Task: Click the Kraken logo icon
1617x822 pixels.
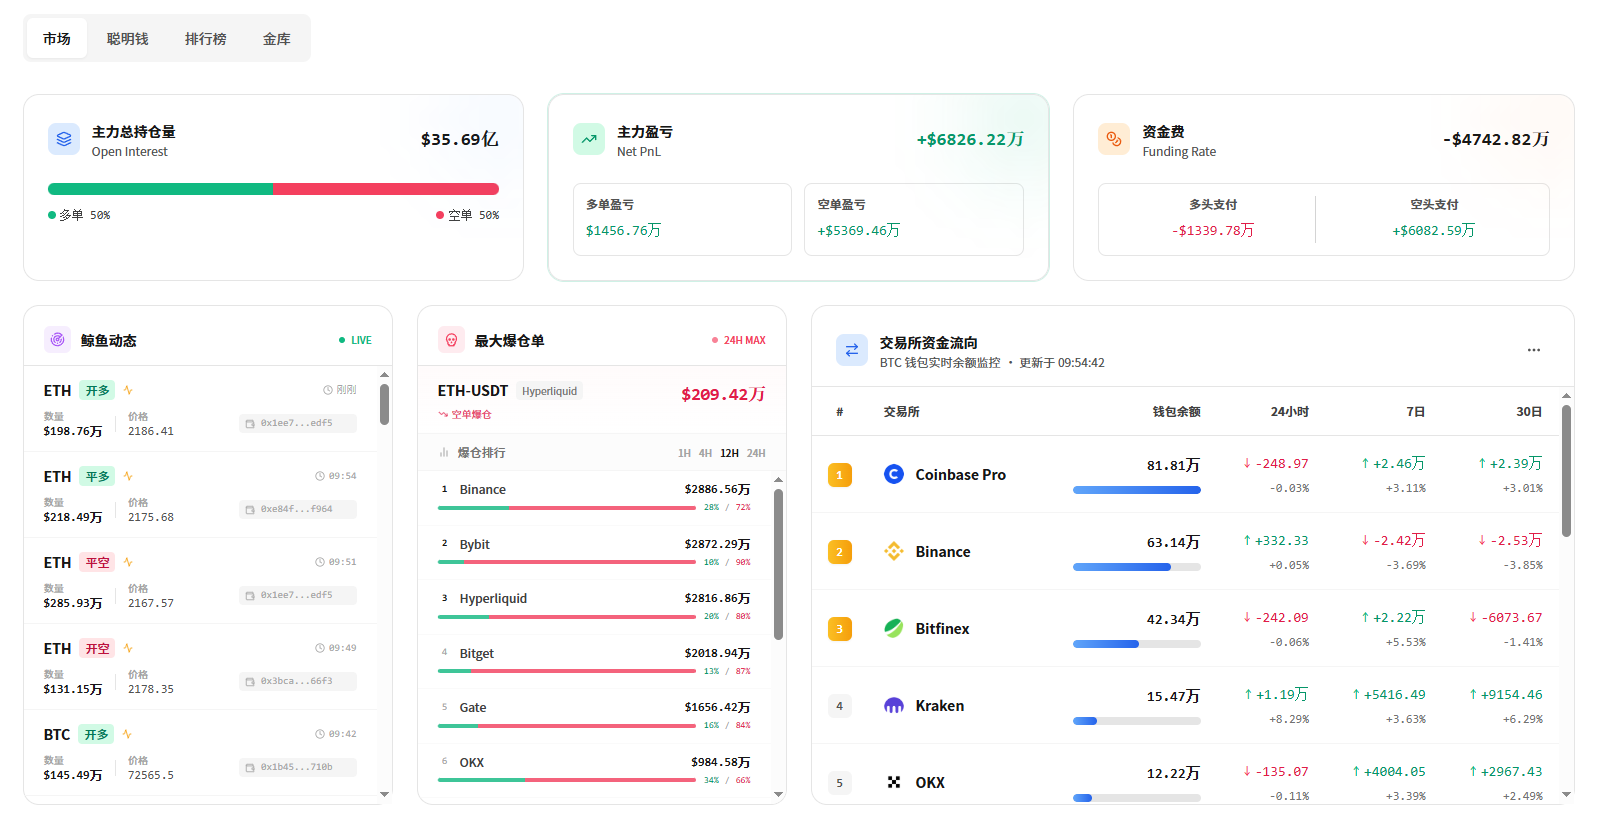Action: [x=894, y=705]
